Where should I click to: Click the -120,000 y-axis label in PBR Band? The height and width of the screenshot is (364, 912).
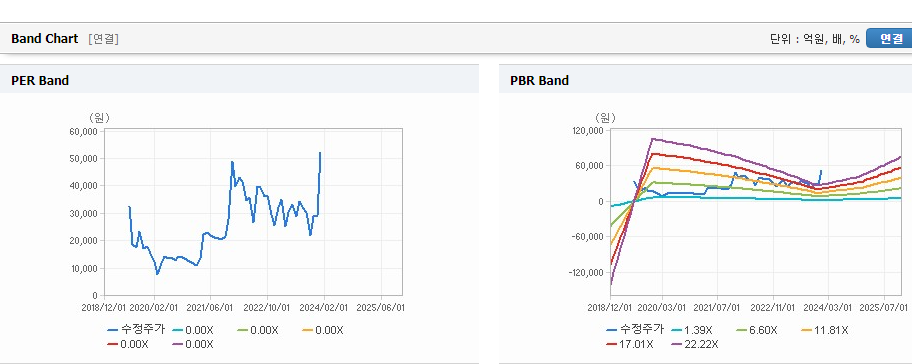tap(587, 272)
